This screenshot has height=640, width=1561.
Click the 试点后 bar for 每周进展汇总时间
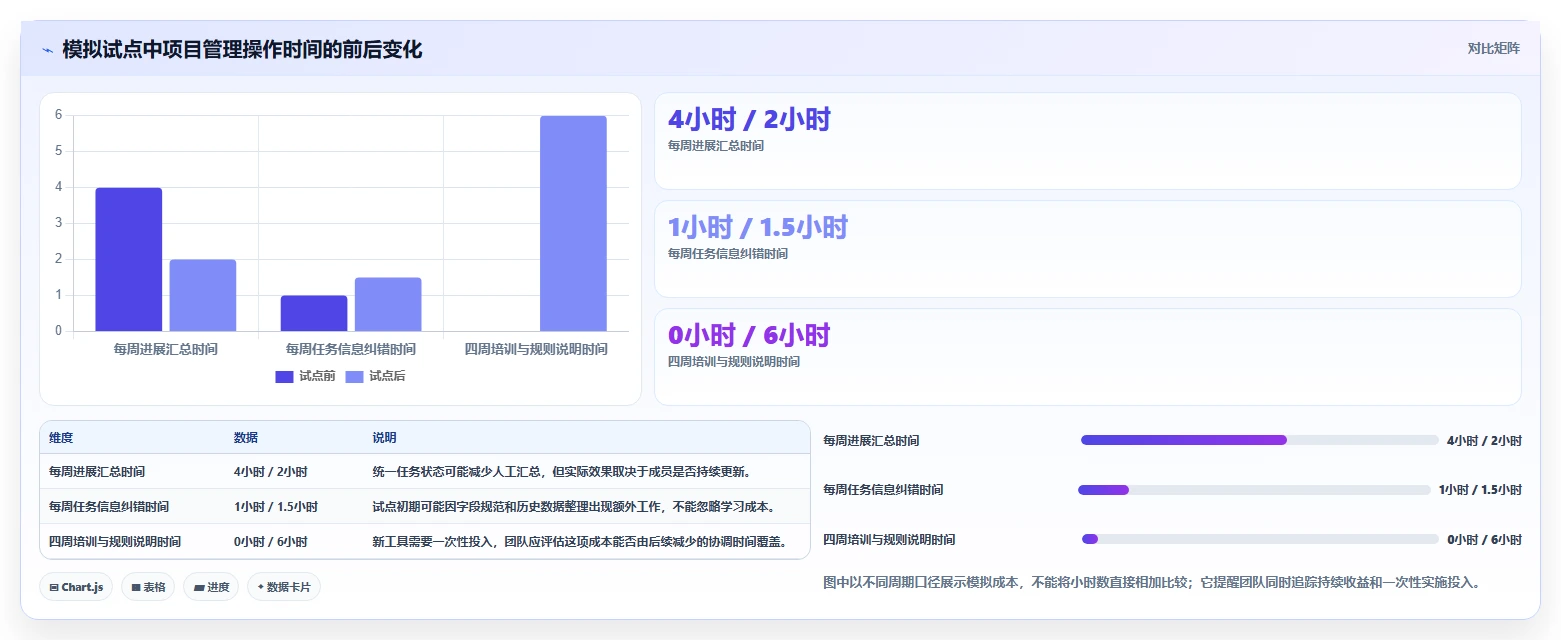click(203, 295)
